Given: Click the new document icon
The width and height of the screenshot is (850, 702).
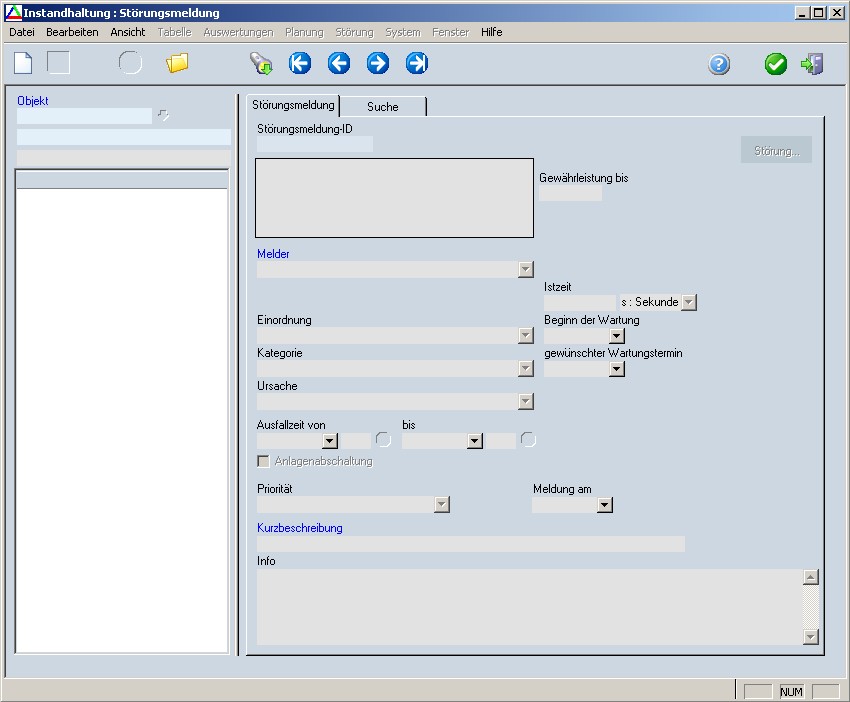Looking at the screenshot, I should 22,63.
